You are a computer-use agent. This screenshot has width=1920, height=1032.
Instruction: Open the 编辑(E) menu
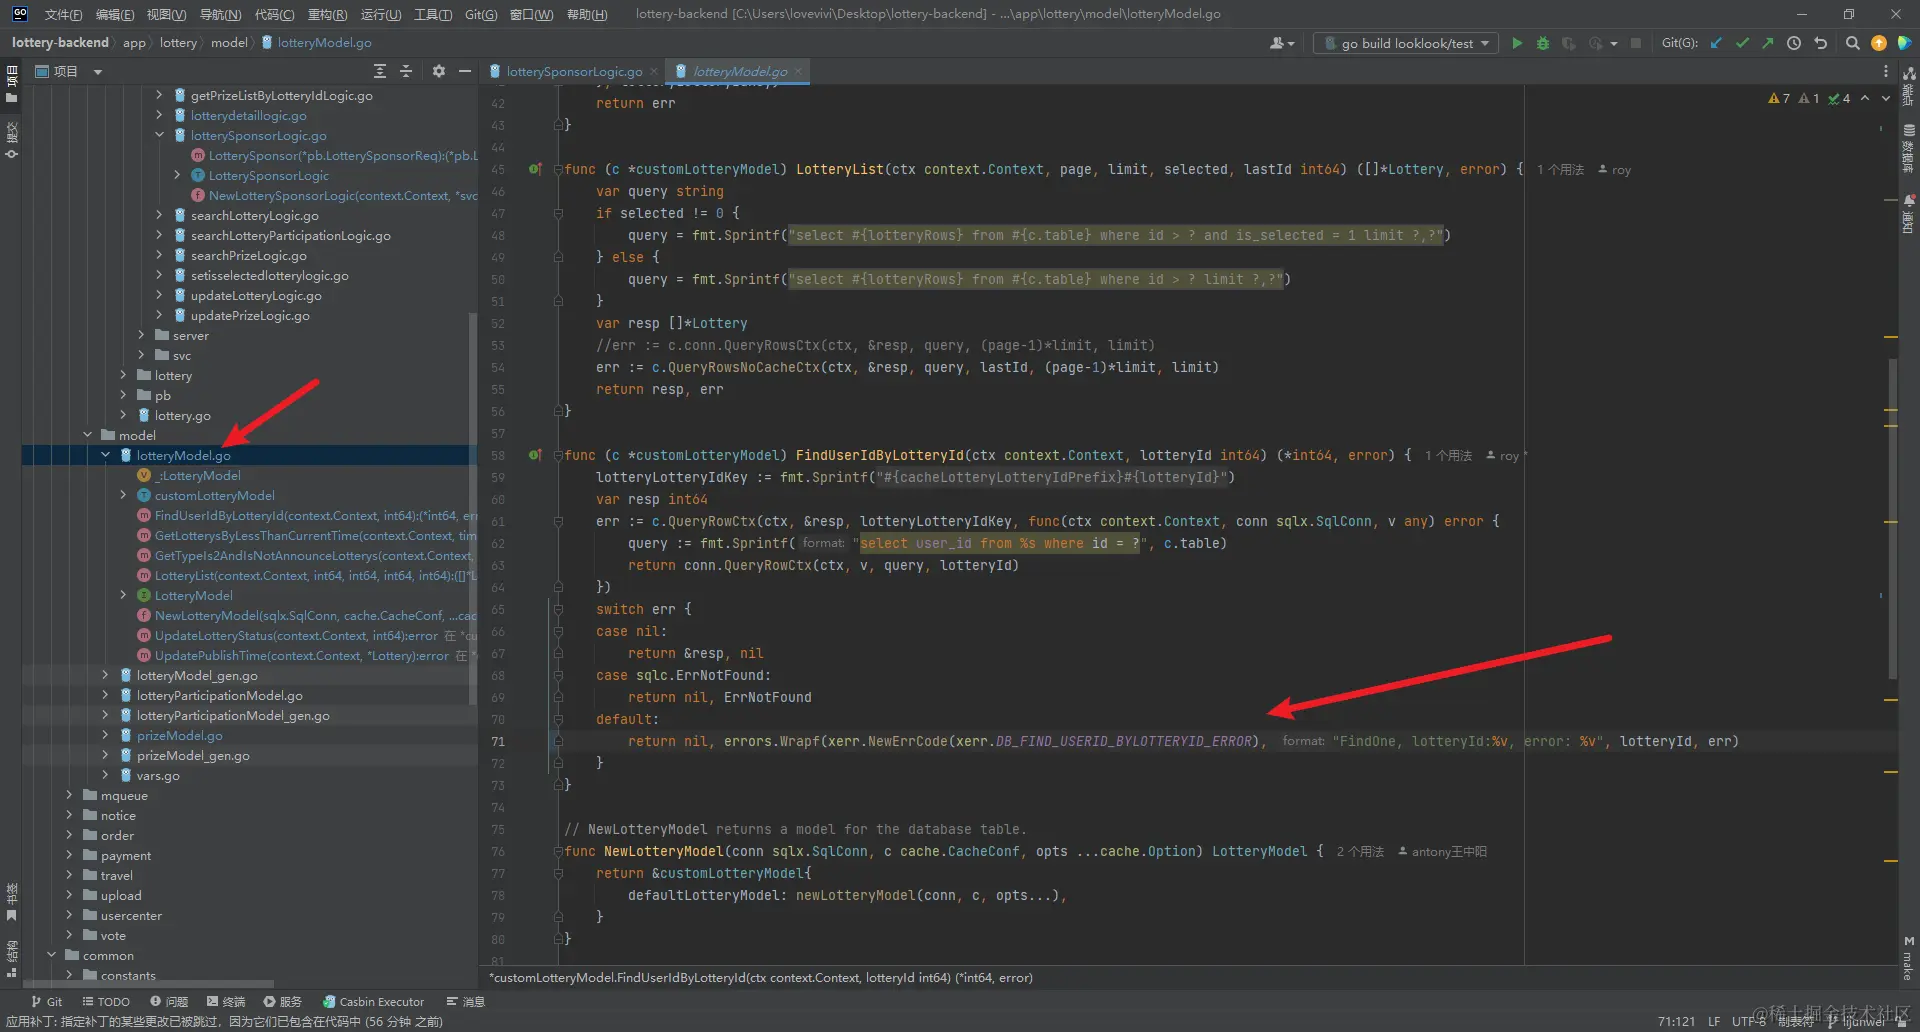click(x=115, y=14)
